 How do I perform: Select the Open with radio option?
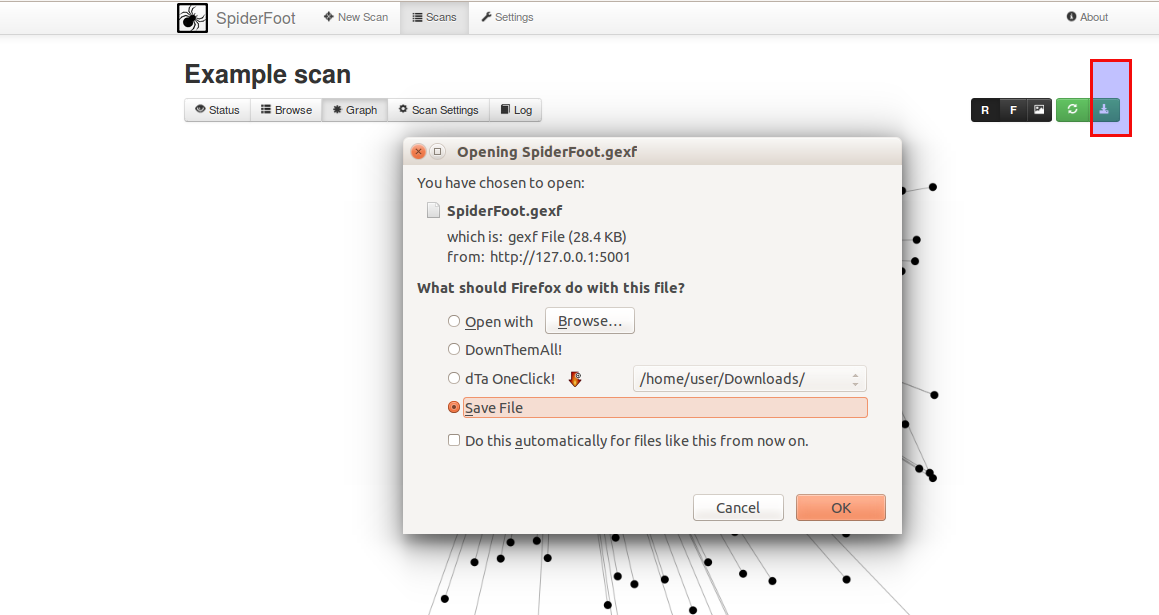[x=454, y=321]
